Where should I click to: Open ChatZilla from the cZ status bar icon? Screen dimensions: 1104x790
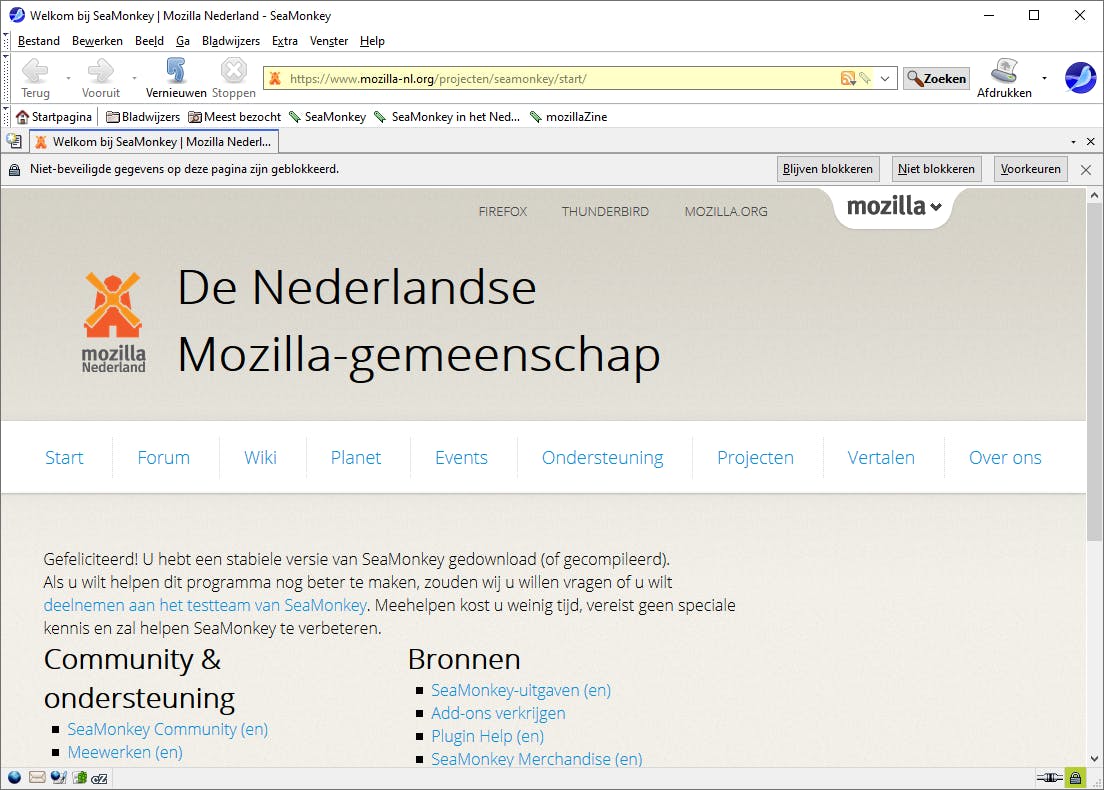click(x=99, y=778)
